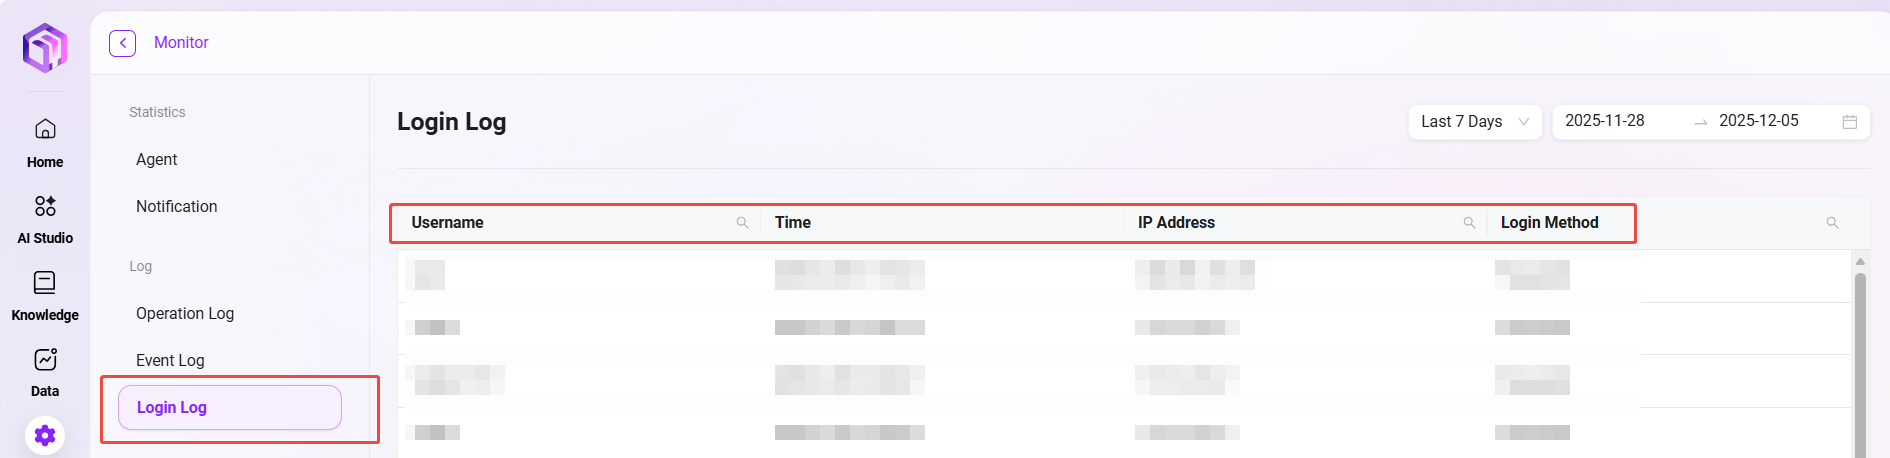
Task: Click the back arrow beside Monitor
Action: pyautogui.click(x=122, y=43)
